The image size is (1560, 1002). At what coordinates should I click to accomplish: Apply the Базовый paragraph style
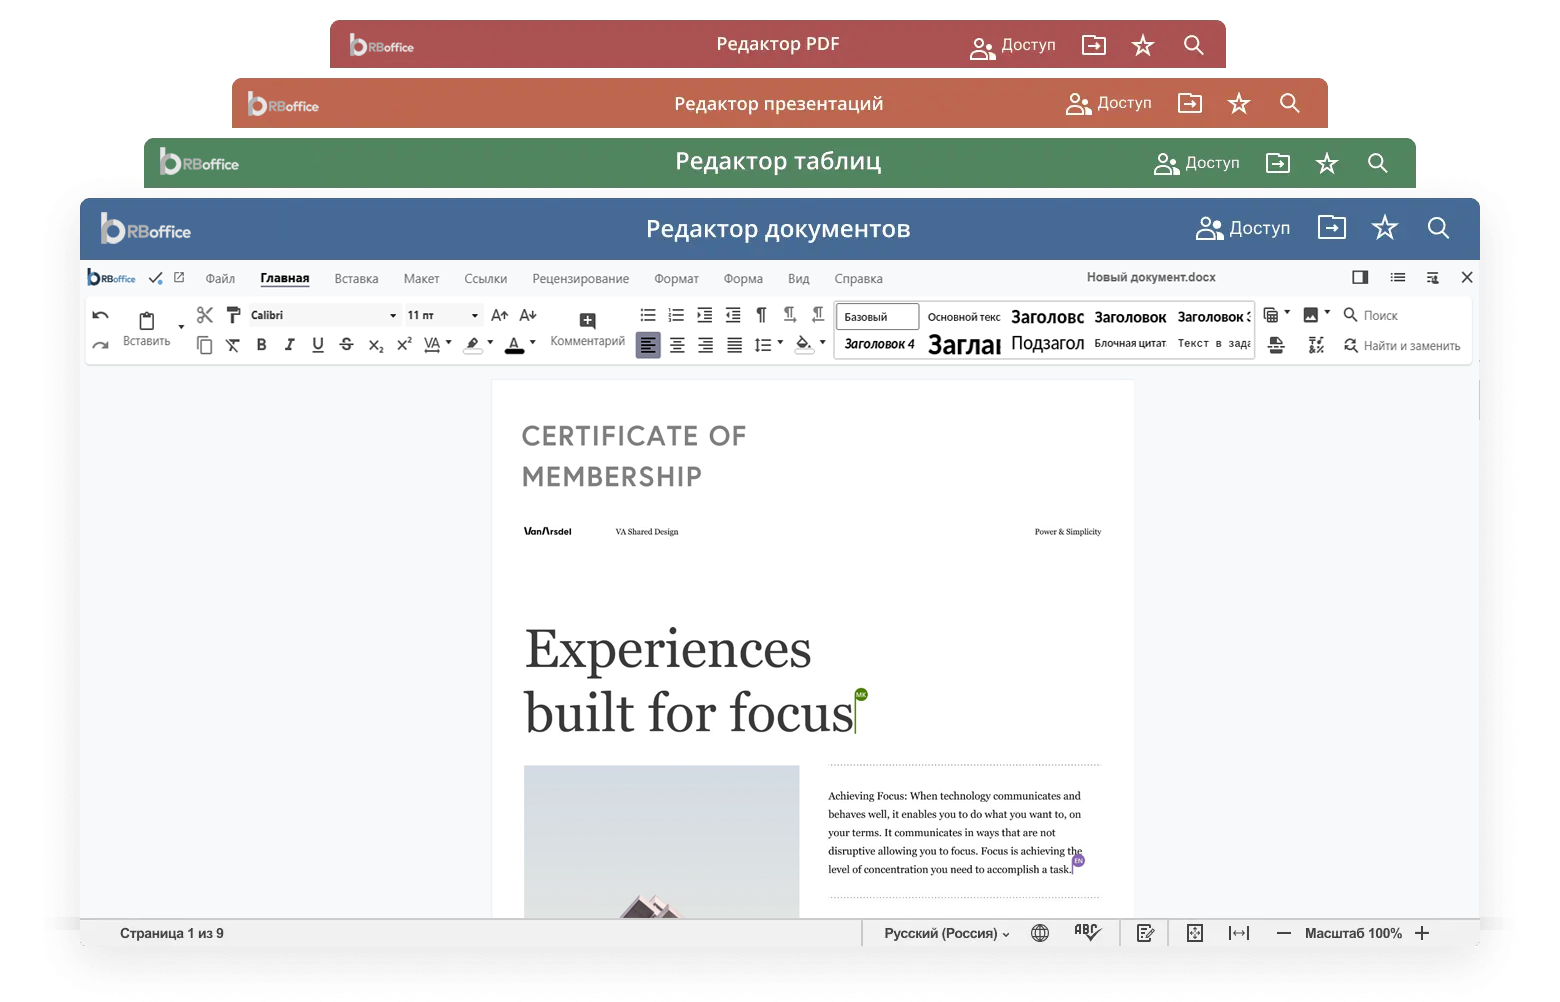pyautogui.click(x=877, y=317)
